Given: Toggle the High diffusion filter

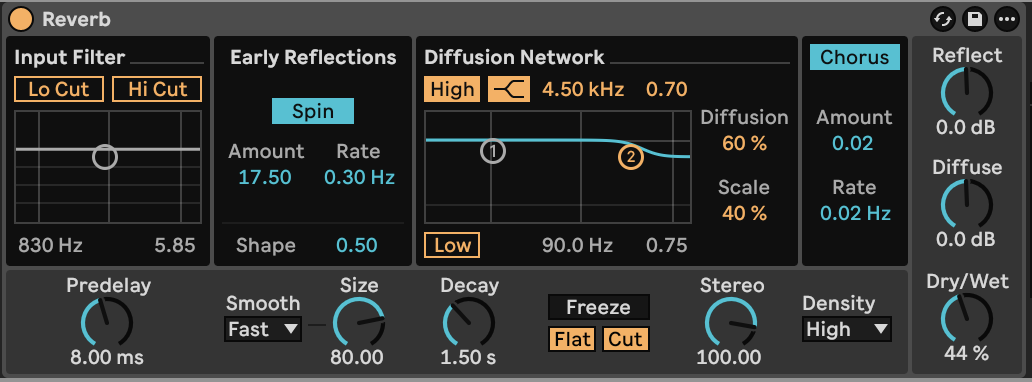Looking at the screenshot, I should pos(452,89).
